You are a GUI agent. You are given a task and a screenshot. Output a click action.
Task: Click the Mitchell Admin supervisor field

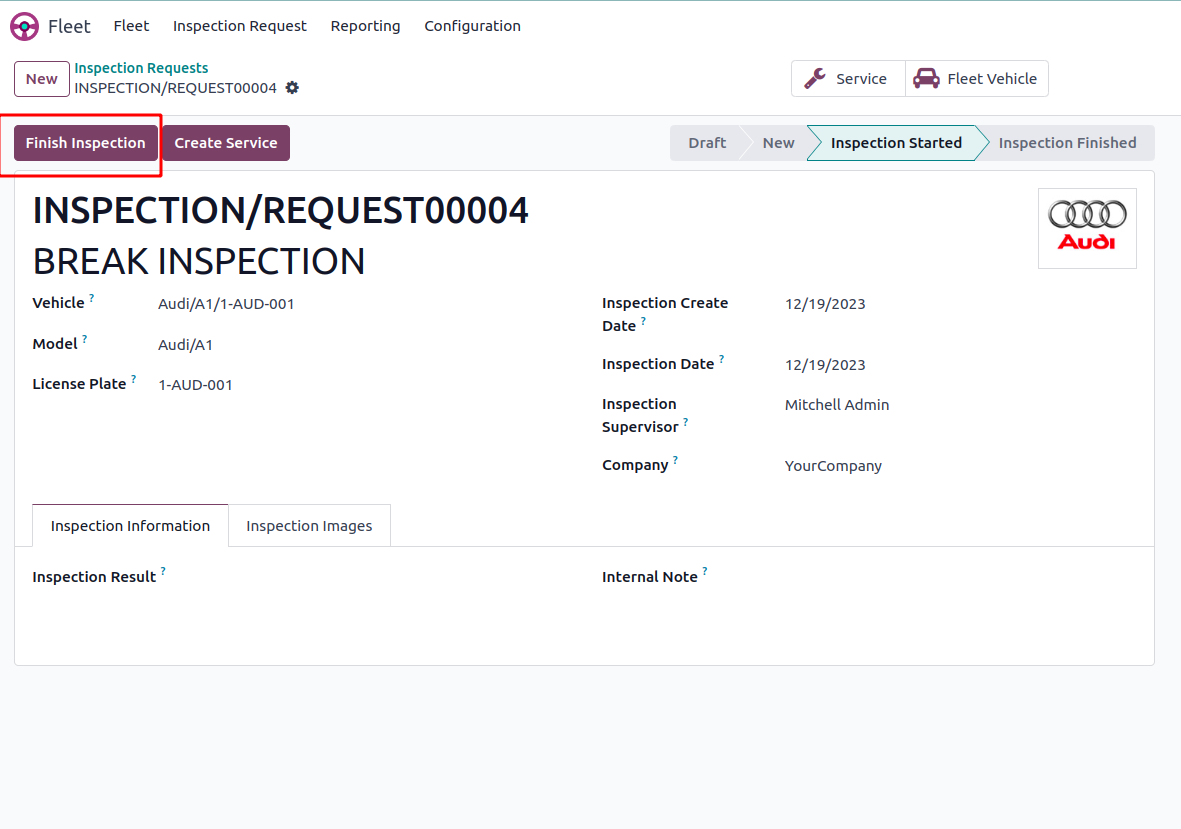point(837,405)
